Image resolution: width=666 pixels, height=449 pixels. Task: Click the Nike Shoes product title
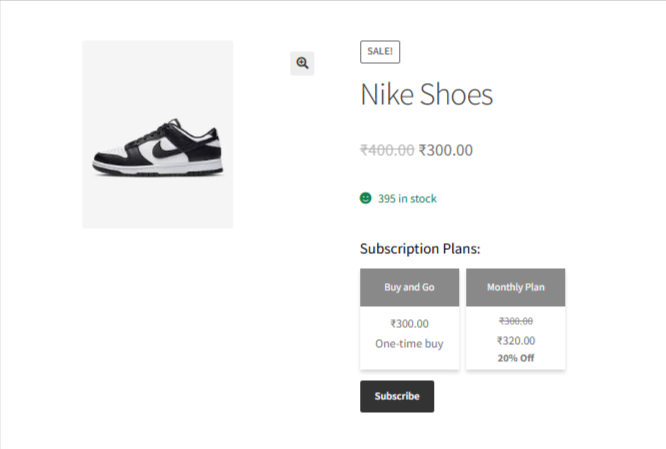point(426,95)
